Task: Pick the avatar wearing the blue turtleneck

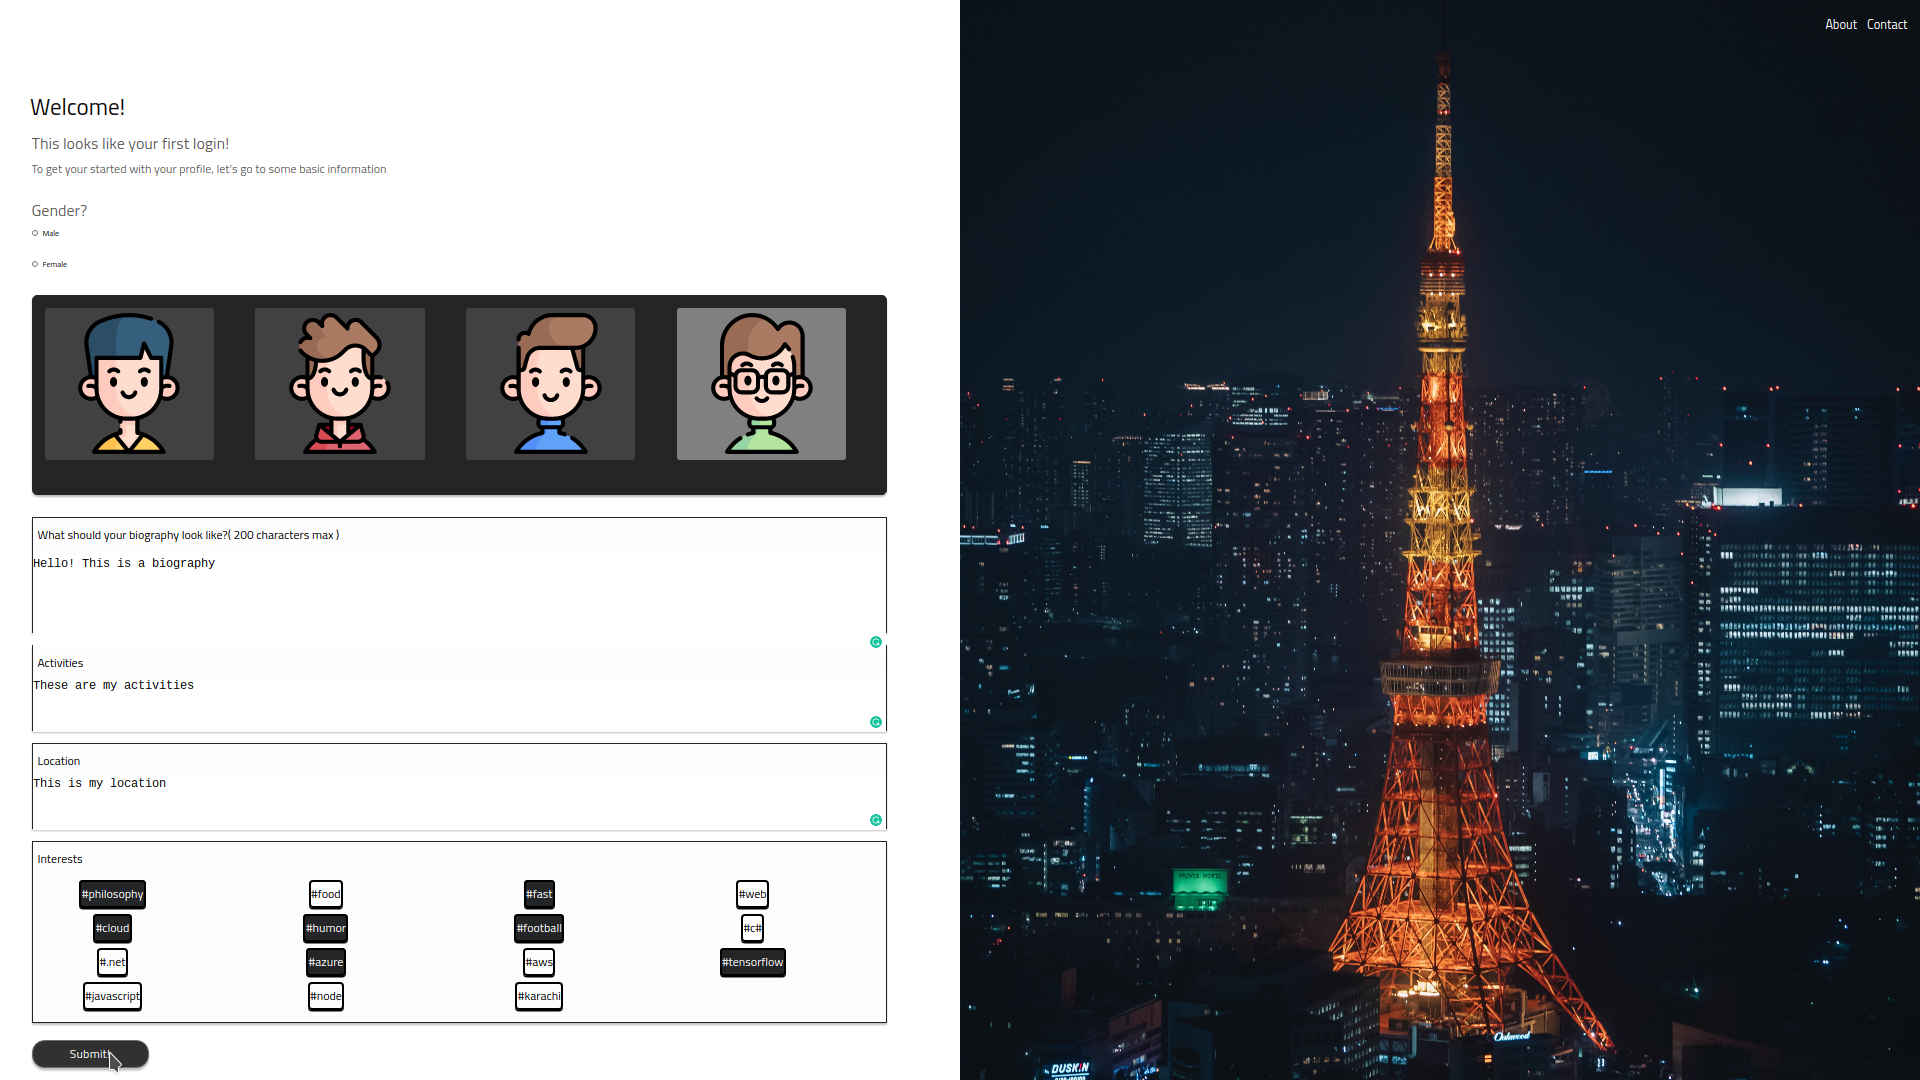Action: tap(550, 384)
